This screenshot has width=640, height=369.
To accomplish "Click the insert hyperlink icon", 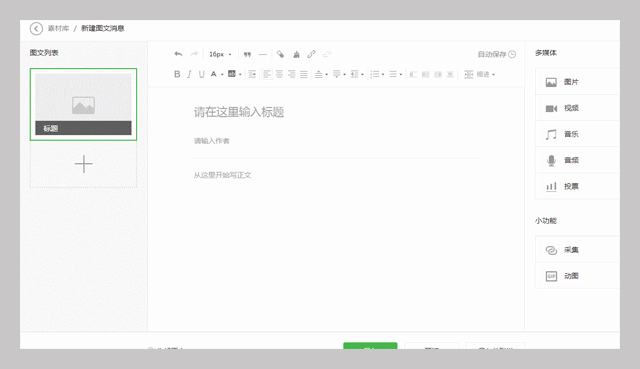I will 311,54.
